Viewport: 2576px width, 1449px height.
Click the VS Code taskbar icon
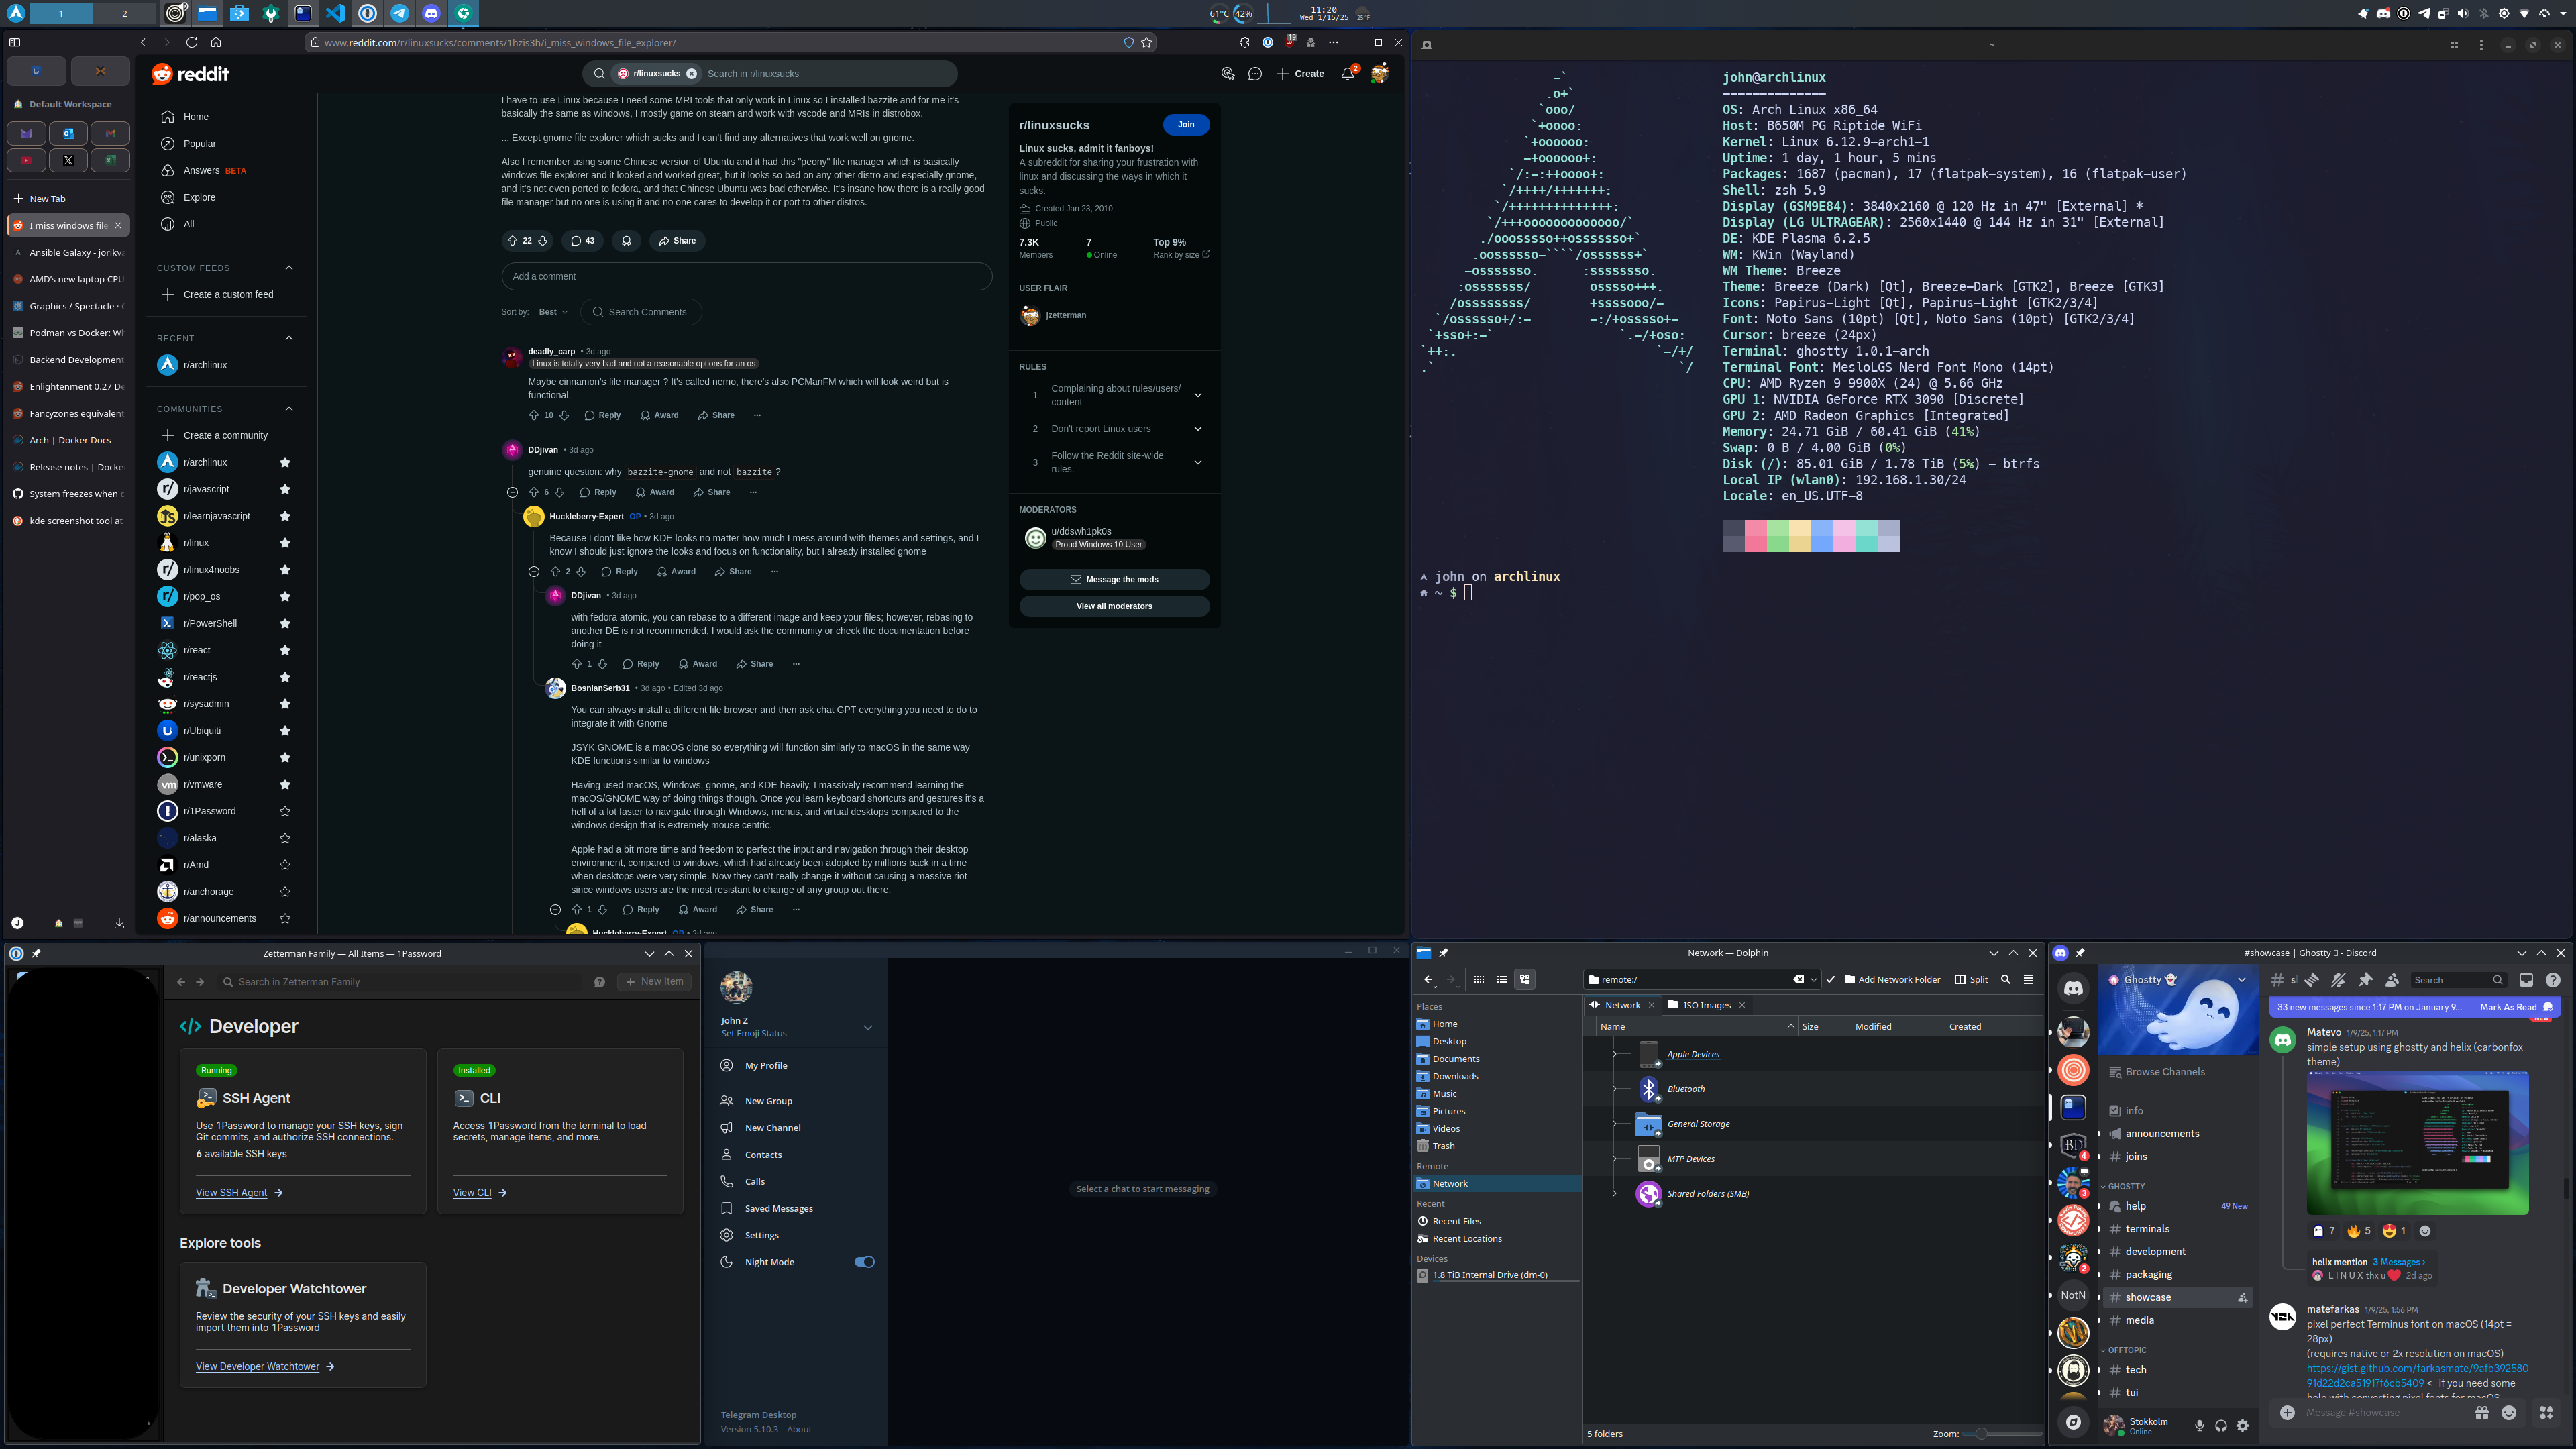coord(335,14)
